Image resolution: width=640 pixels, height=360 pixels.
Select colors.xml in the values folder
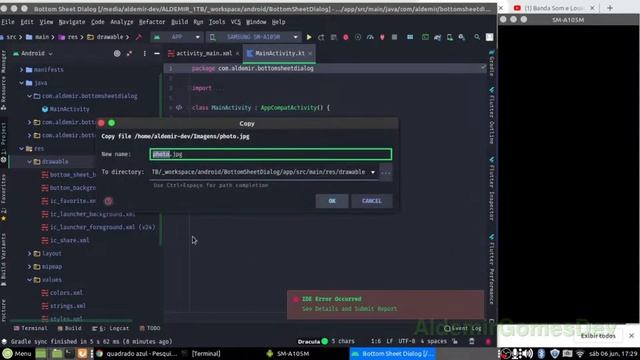point(66,293)
